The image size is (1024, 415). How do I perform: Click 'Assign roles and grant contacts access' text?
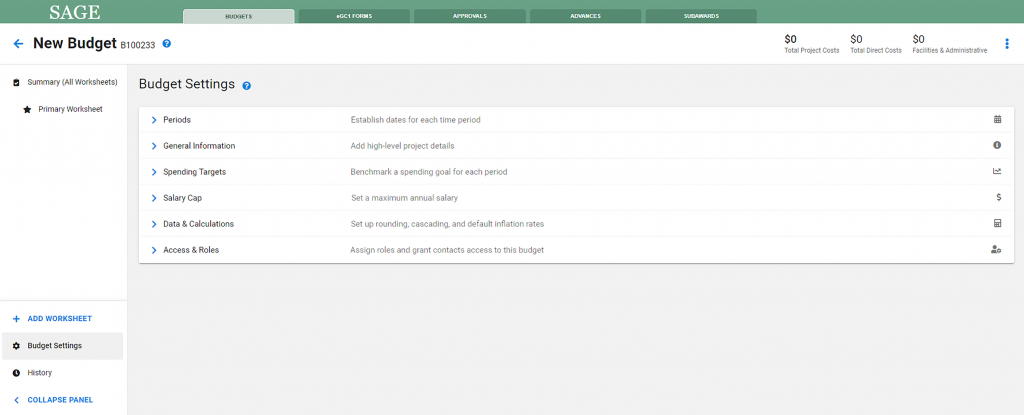[447, 250]
